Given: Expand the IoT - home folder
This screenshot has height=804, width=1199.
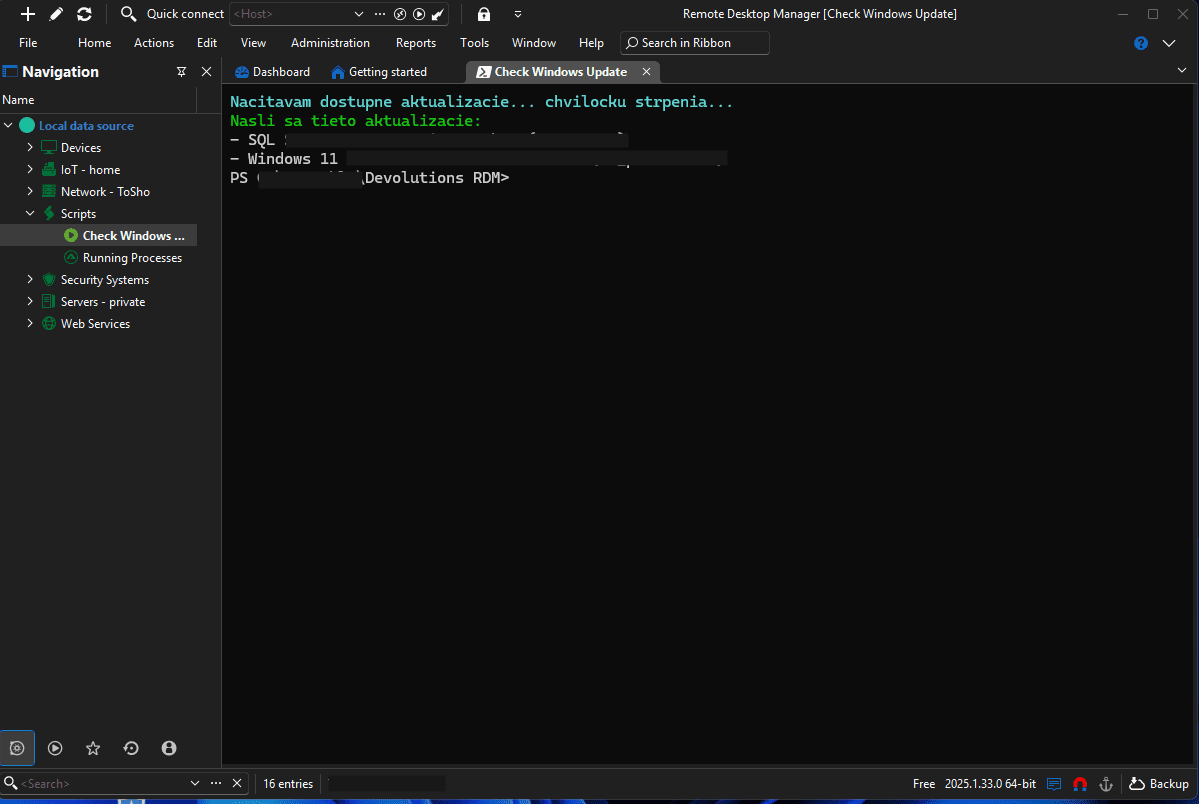Looking at the screenshot, I should click(x=30, y=169).
